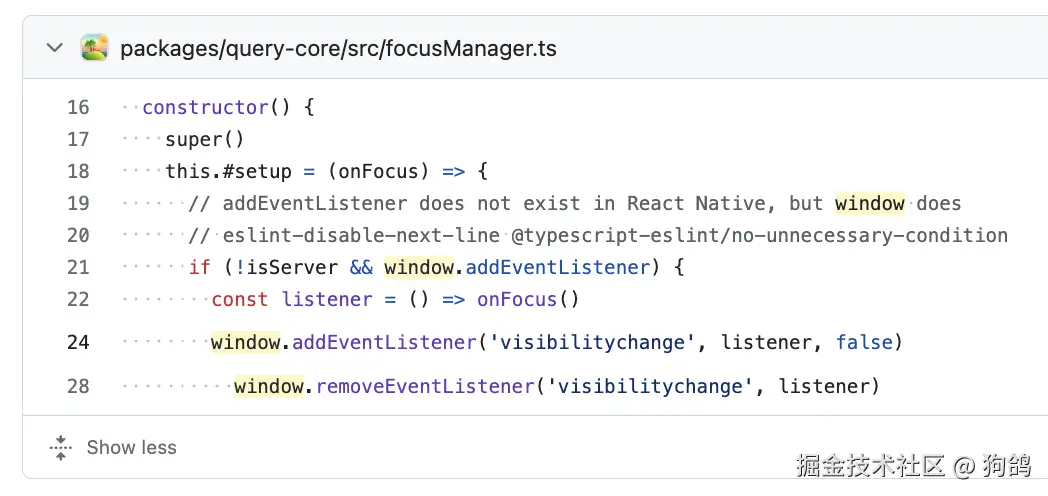
Task: Click the collapse arrows icon beside Show less
Action: [61, 447]
